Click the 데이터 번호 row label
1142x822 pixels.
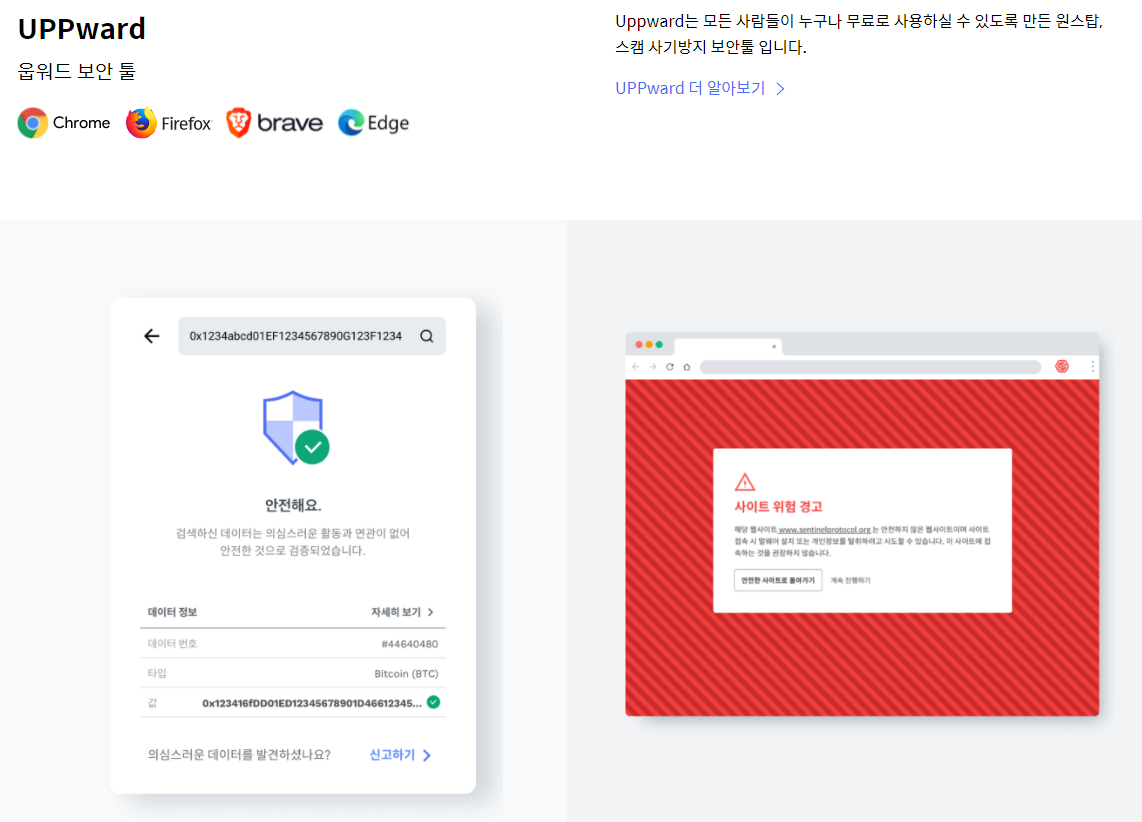coord(172,644)
